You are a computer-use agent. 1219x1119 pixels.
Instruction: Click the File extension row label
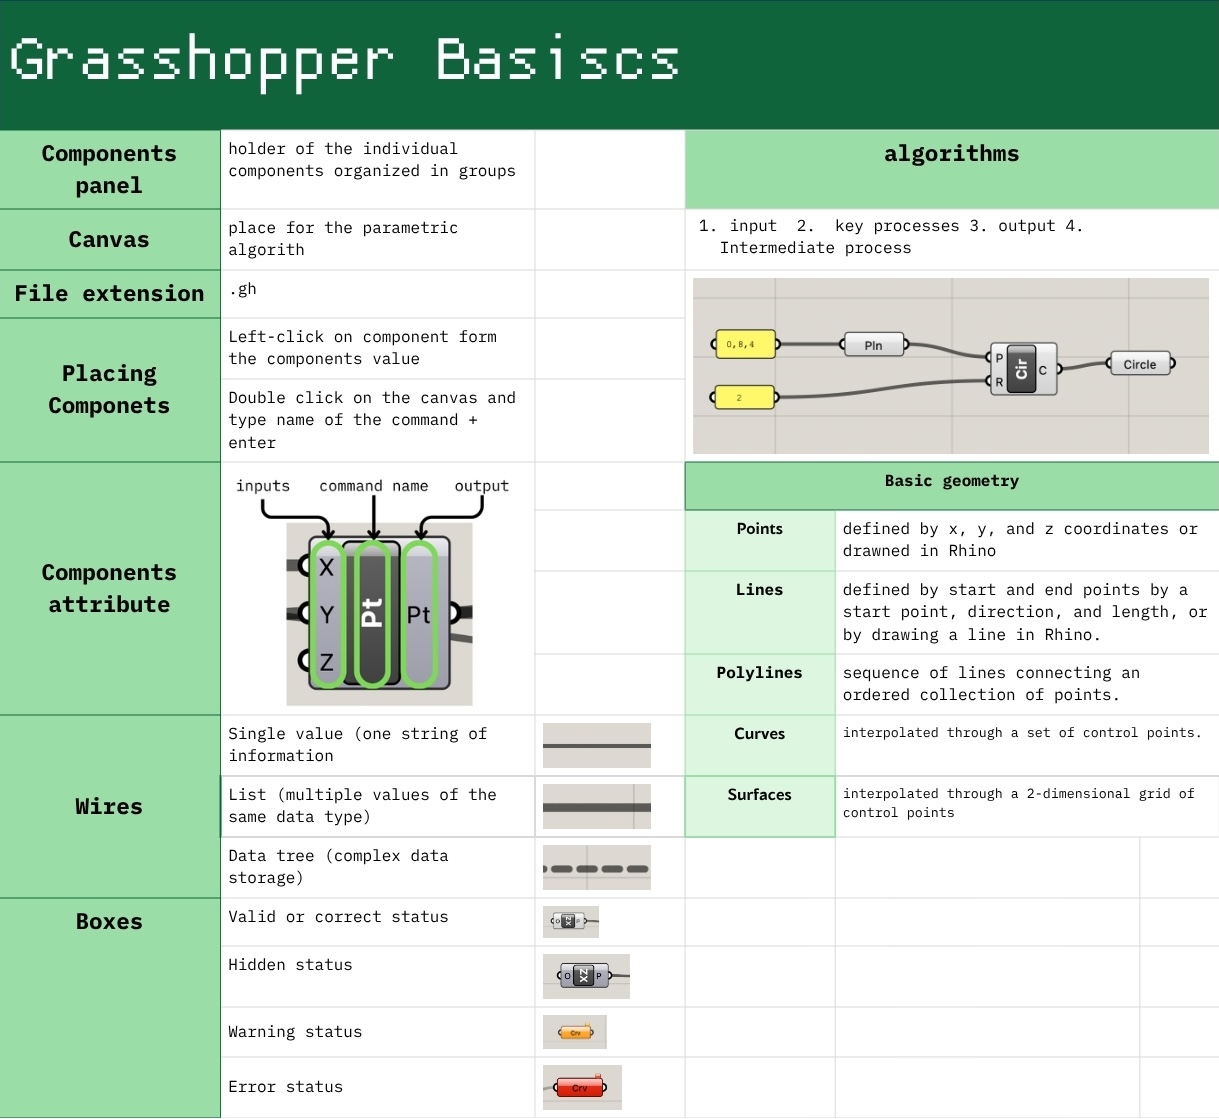coord(109,294)
